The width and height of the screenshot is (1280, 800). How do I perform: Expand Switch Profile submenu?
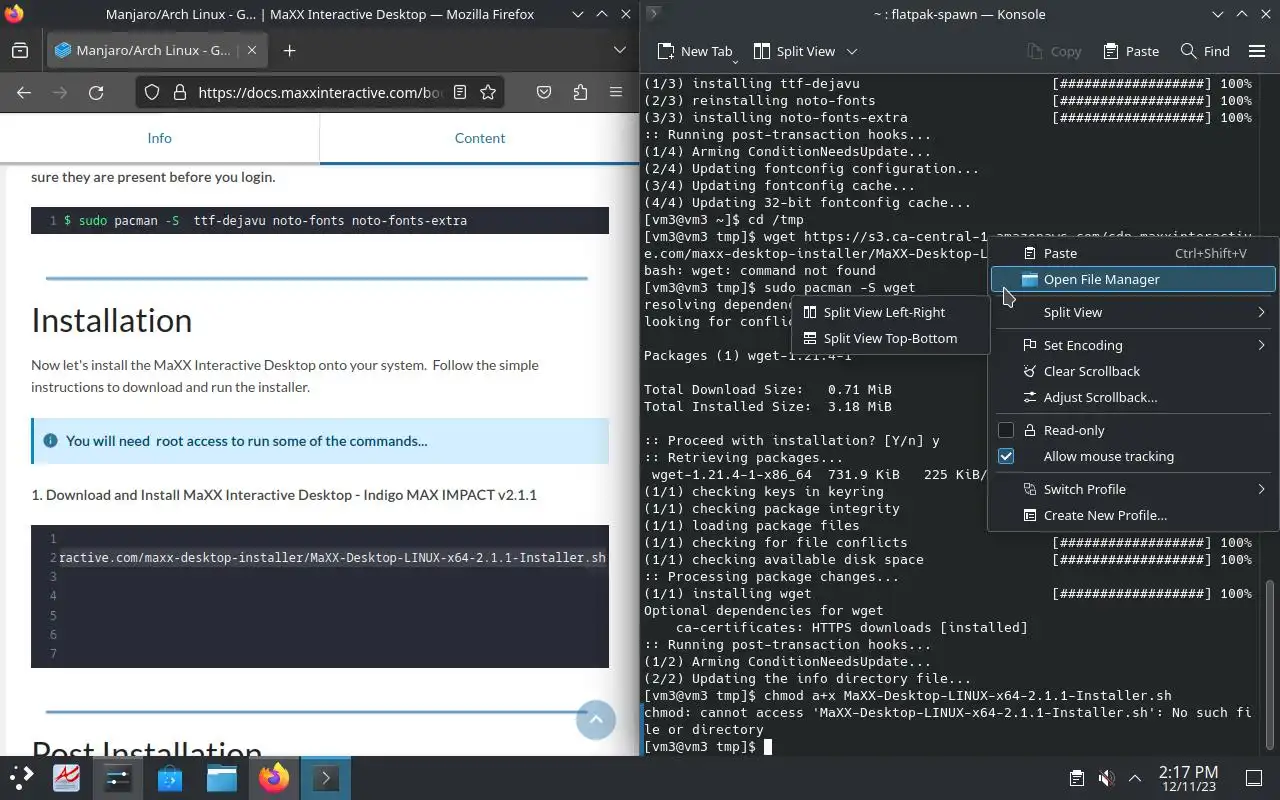pos(1133,489)
